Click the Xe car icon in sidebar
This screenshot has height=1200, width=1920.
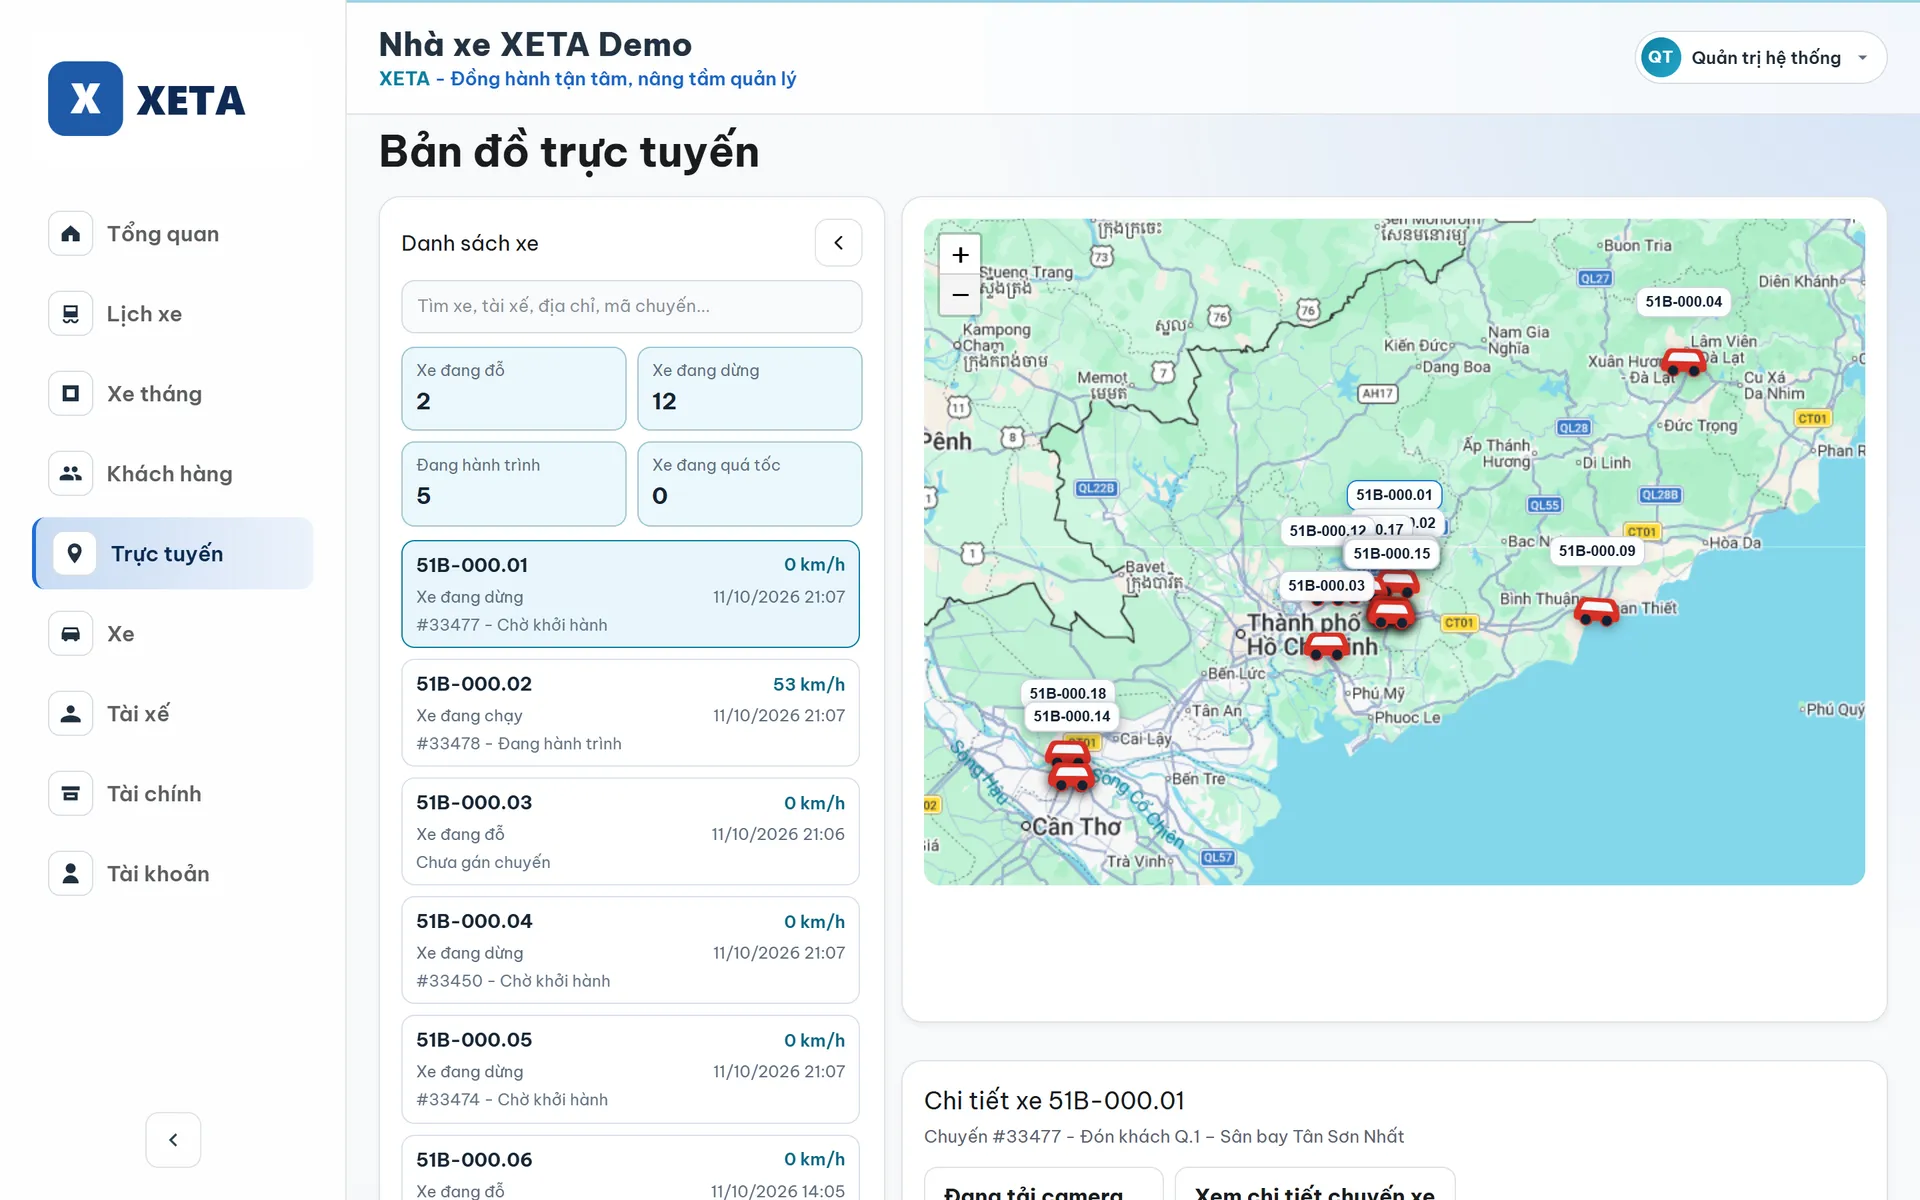(x=71, y=634)
